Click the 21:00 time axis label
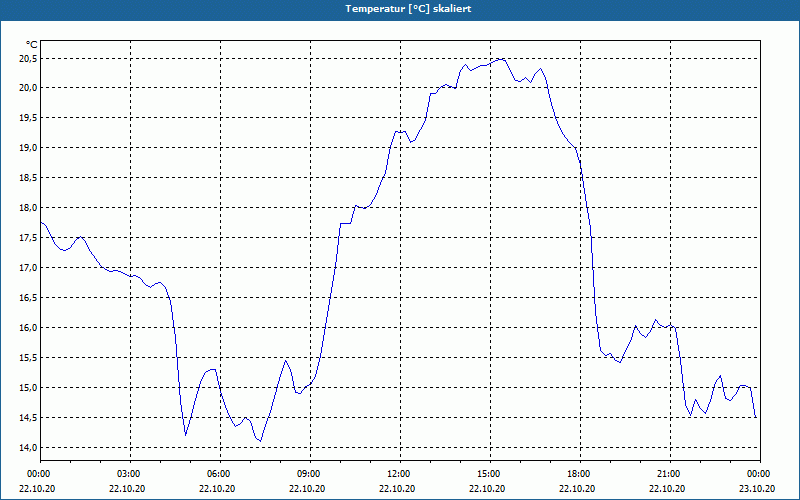 coord(667,474)
